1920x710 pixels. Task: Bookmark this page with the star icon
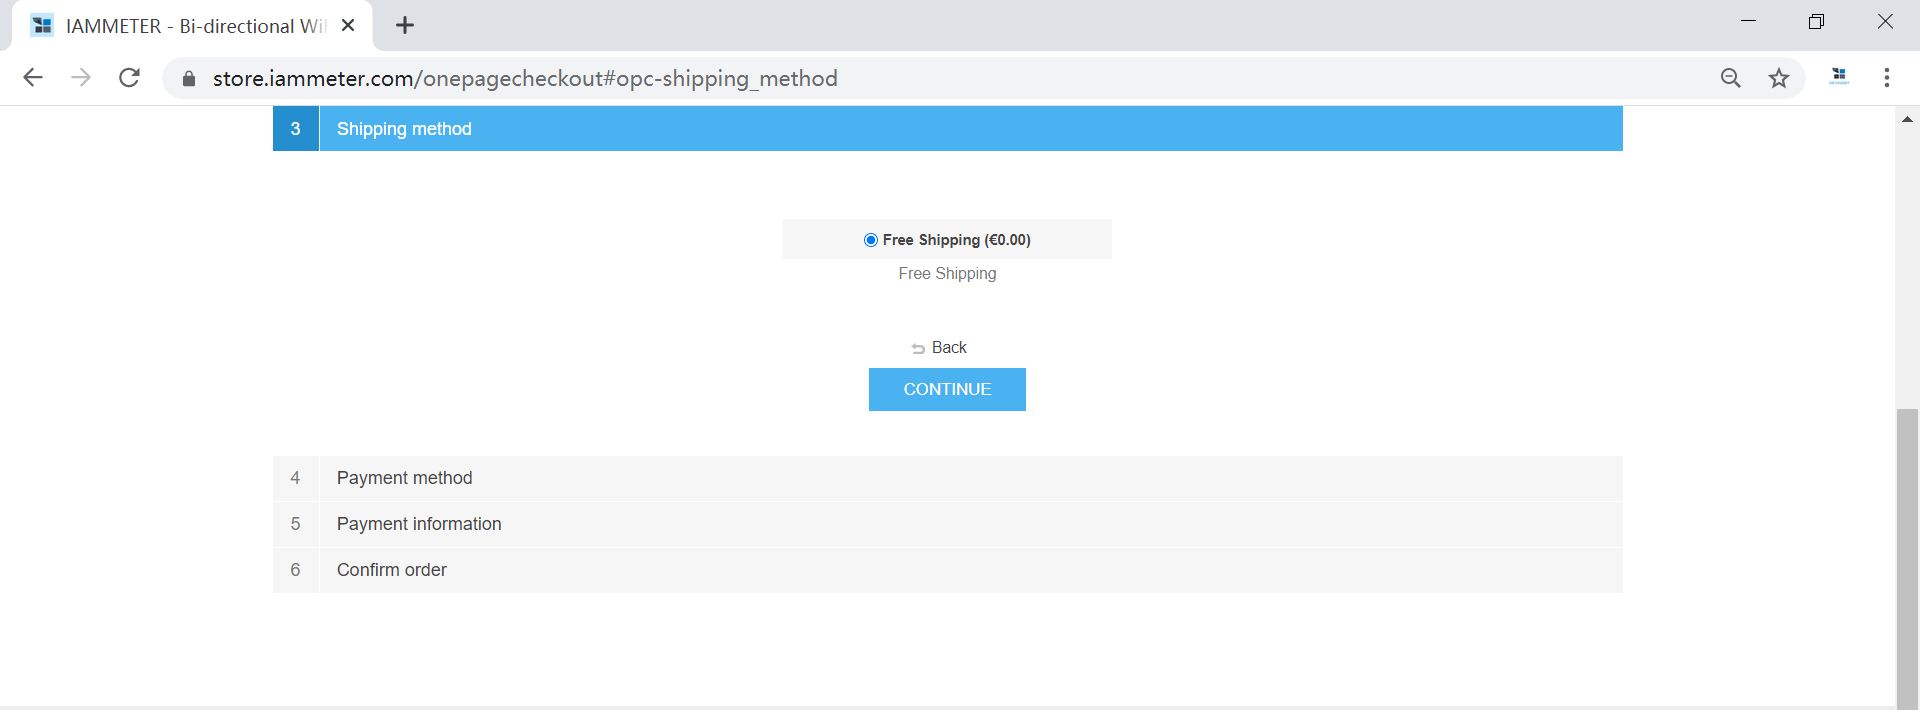1778,78
